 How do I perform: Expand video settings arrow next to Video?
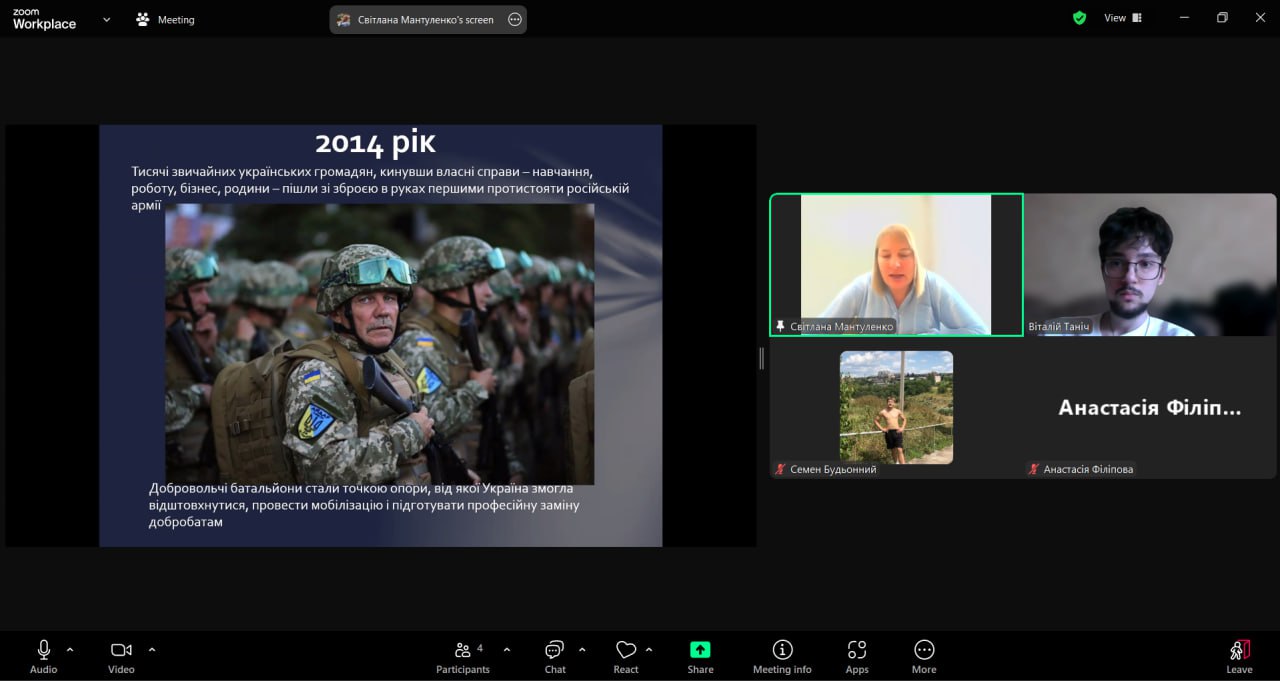click(x=152, y=649)
